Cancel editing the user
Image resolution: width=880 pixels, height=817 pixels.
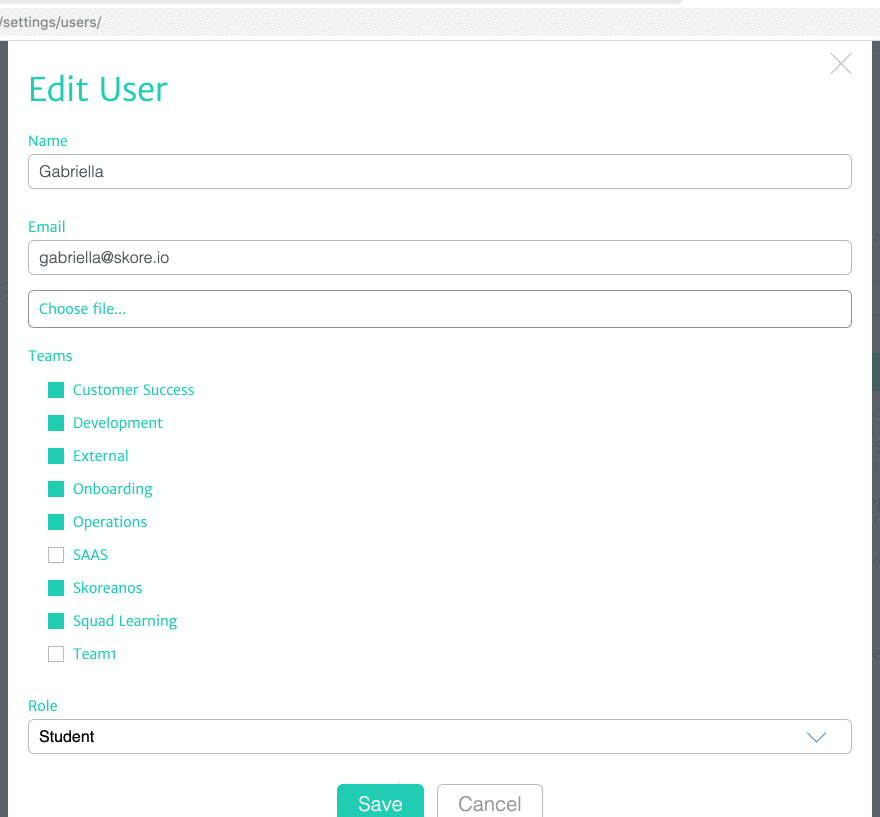click(490, 801)
